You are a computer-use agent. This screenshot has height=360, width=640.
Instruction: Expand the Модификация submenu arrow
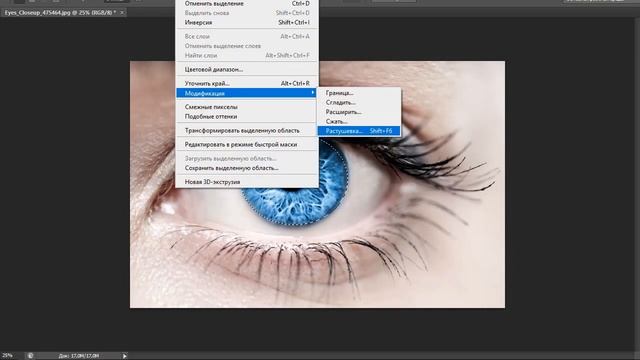point(313,93)
